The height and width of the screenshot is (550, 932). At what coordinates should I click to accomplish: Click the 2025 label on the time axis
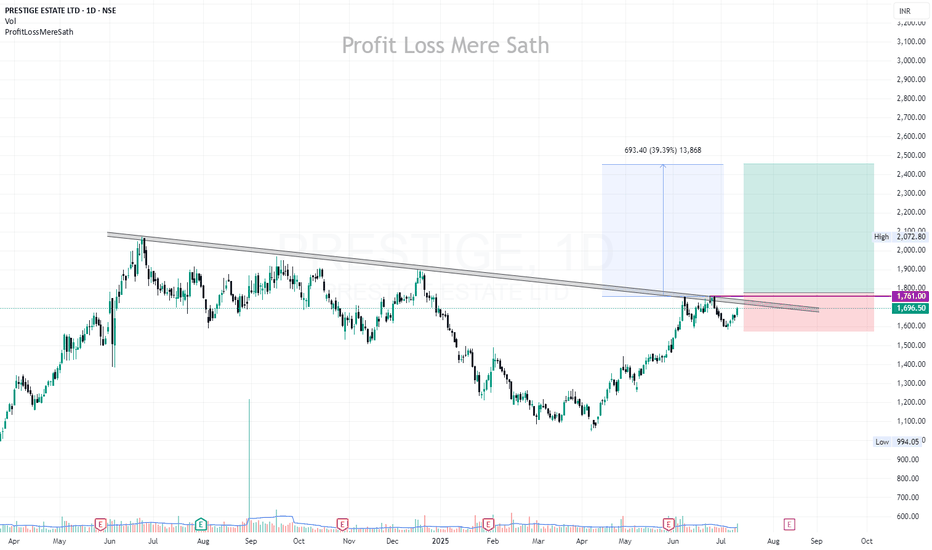click(440, 541)
